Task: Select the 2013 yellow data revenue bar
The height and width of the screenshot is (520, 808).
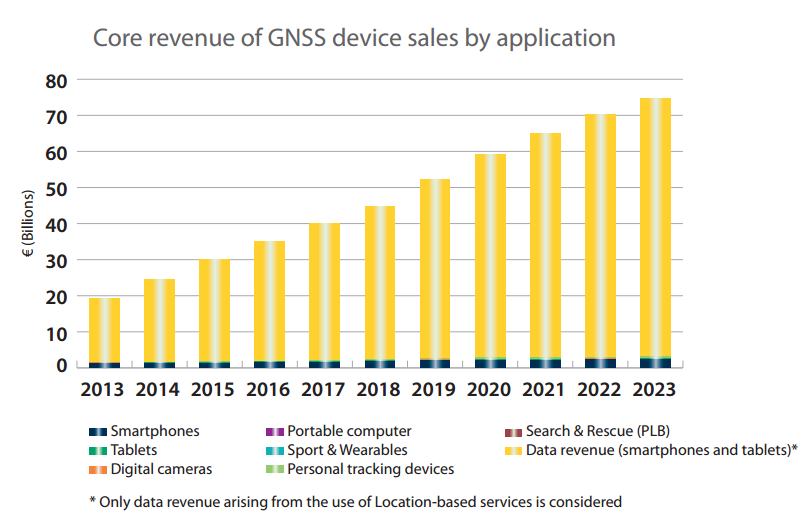Action: point(104,330)
